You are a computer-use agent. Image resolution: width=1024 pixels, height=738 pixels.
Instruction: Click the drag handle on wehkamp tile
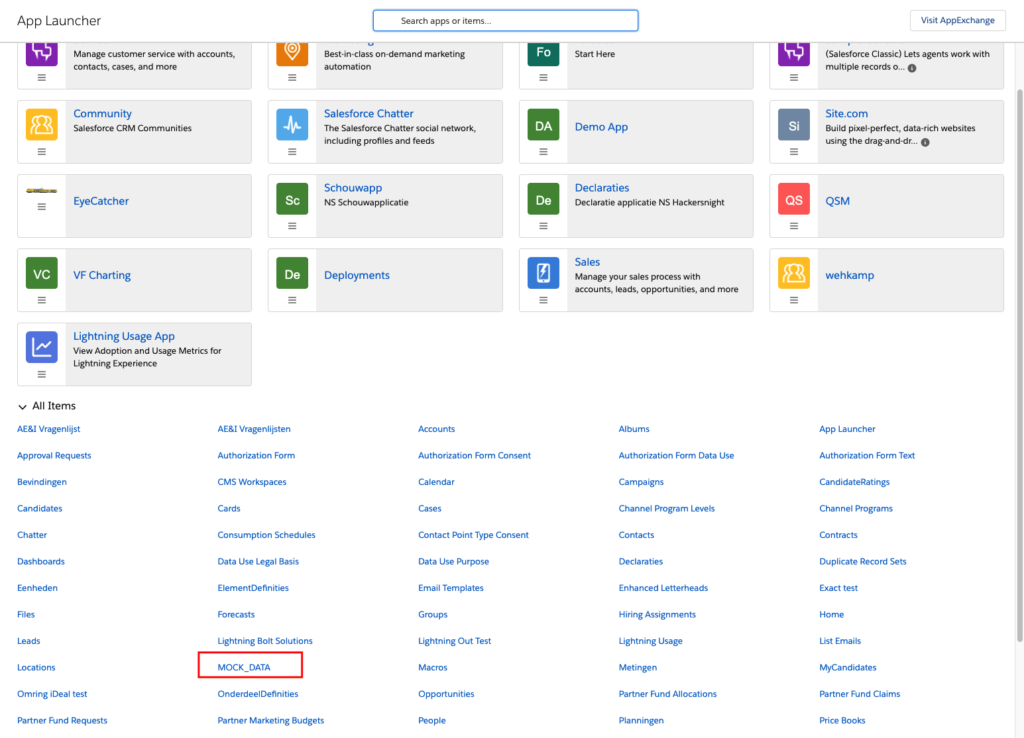point(793,300)
